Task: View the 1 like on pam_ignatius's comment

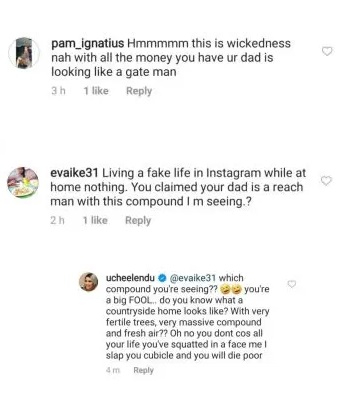Action: click(x=96, y=91)
